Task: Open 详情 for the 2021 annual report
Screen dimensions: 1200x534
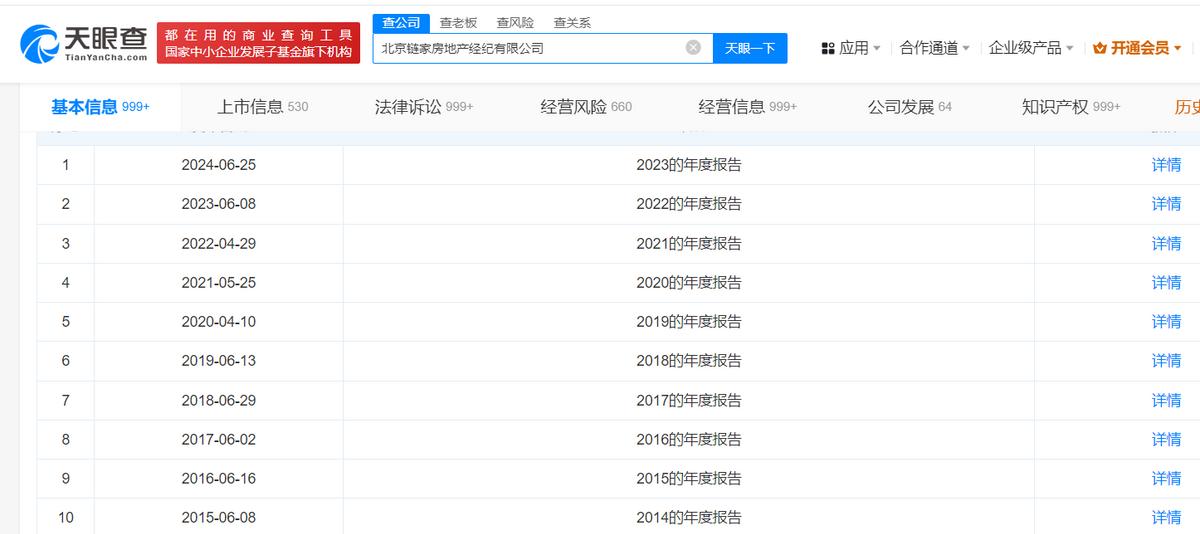Action: coord(1166,243)
